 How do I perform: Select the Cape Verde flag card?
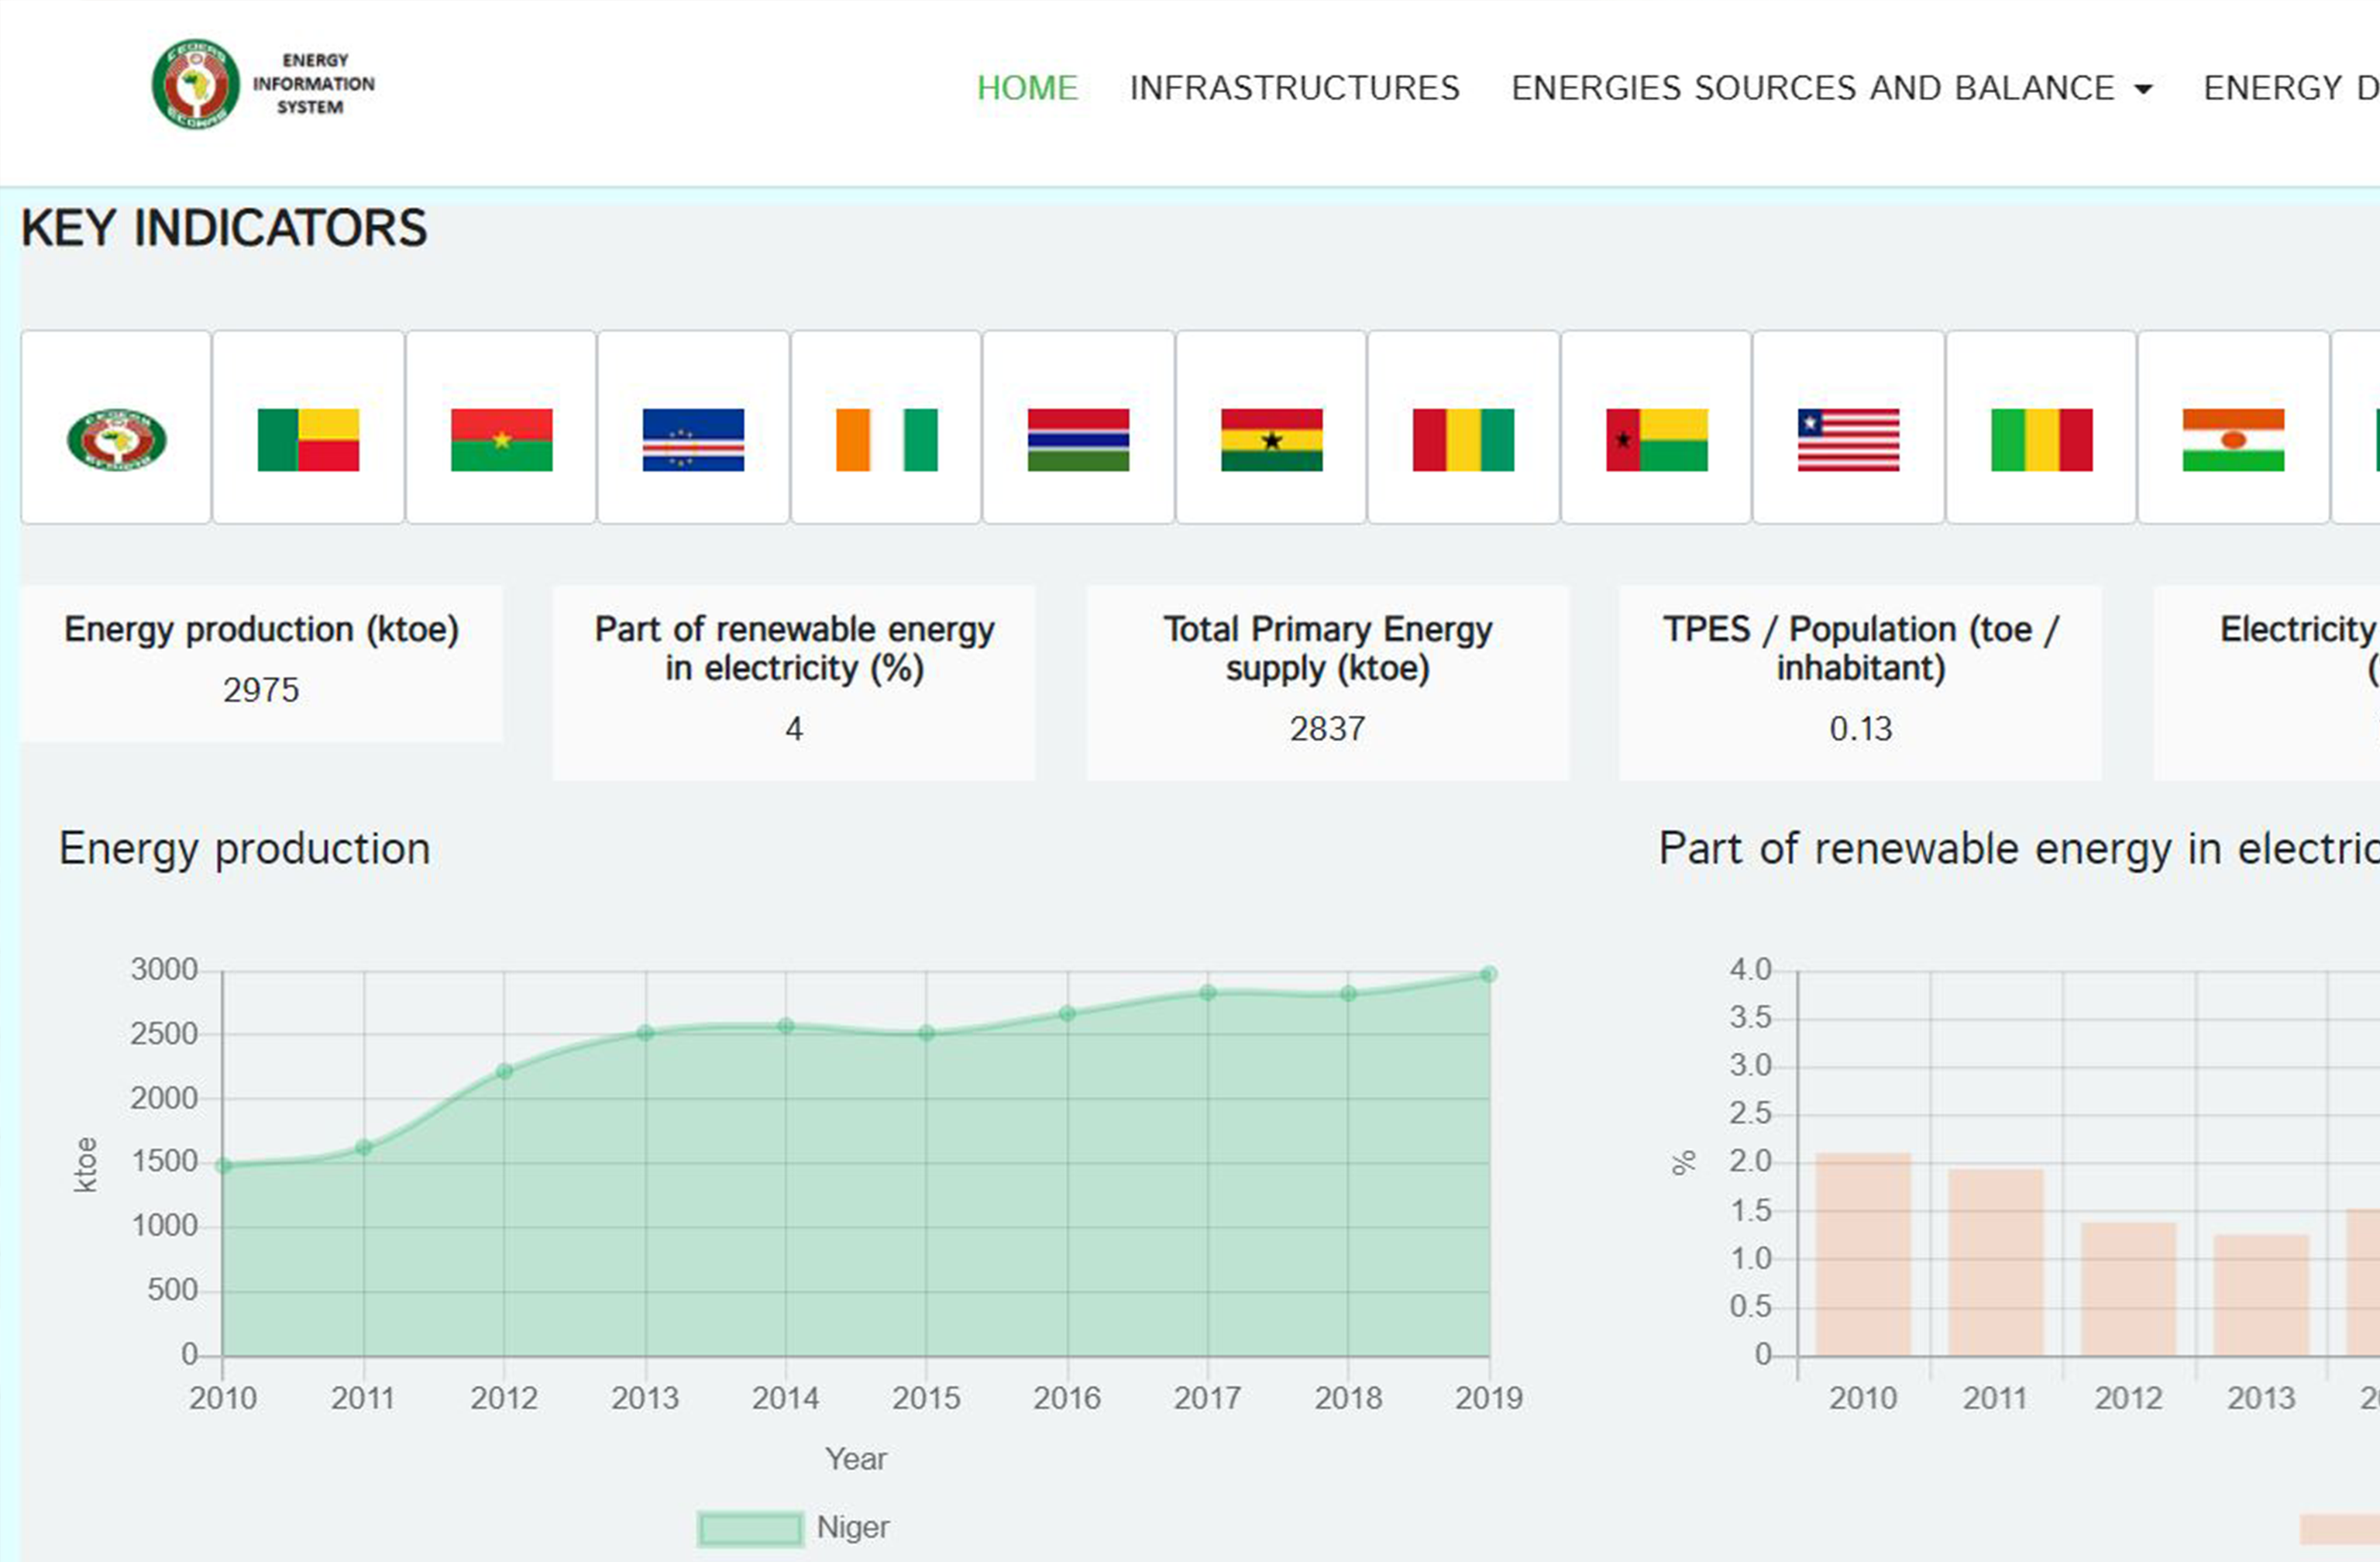693,427
